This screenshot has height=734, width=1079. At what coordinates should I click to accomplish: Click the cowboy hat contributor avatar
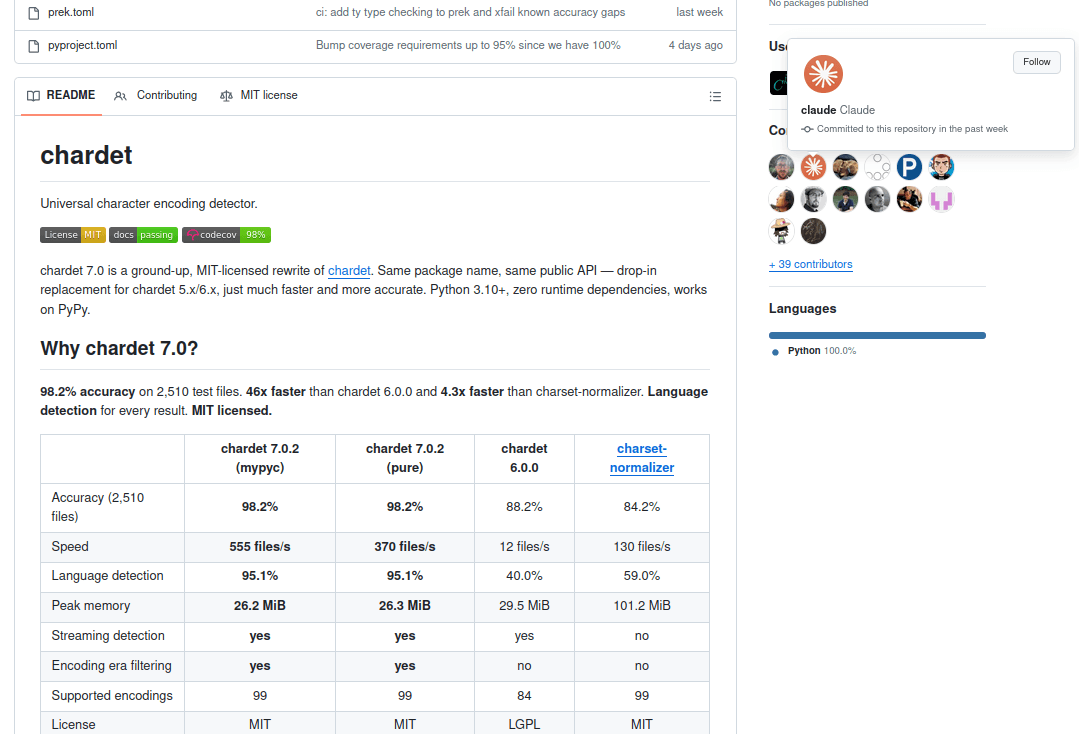coord(781,231)
